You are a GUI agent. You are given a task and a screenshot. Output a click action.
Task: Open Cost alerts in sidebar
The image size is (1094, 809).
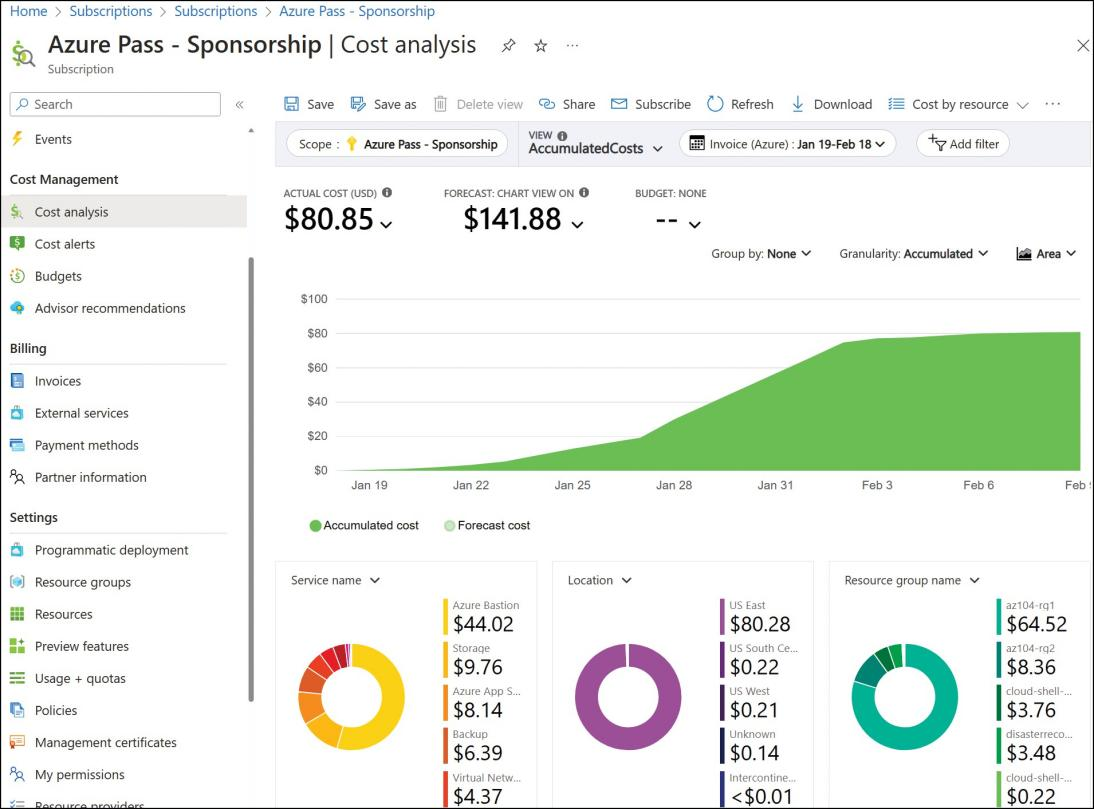click(65, 244)
